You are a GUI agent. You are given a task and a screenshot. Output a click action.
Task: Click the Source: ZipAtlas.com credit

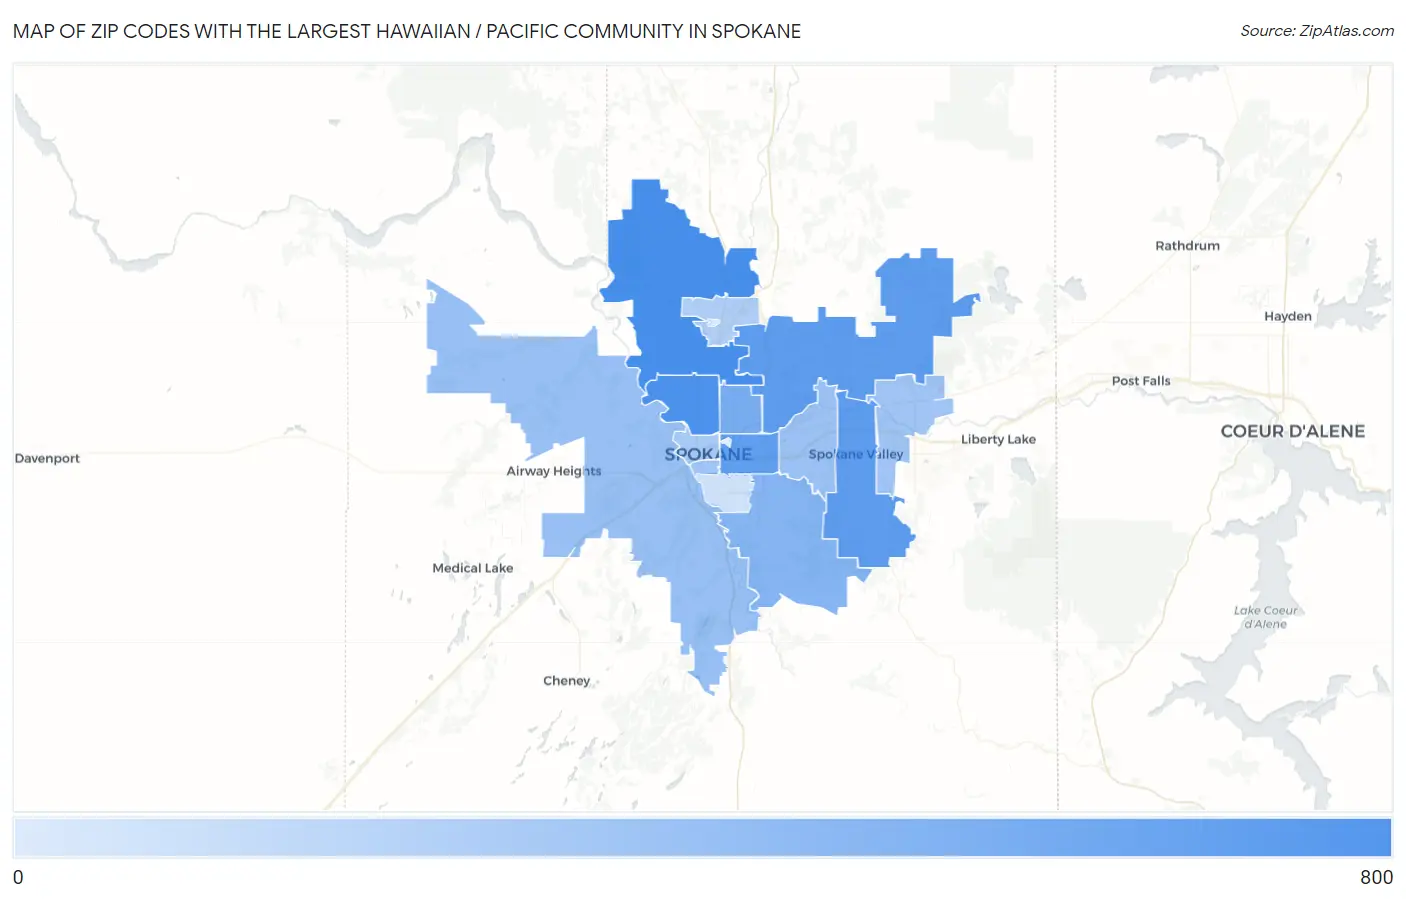click(1317, 31)
